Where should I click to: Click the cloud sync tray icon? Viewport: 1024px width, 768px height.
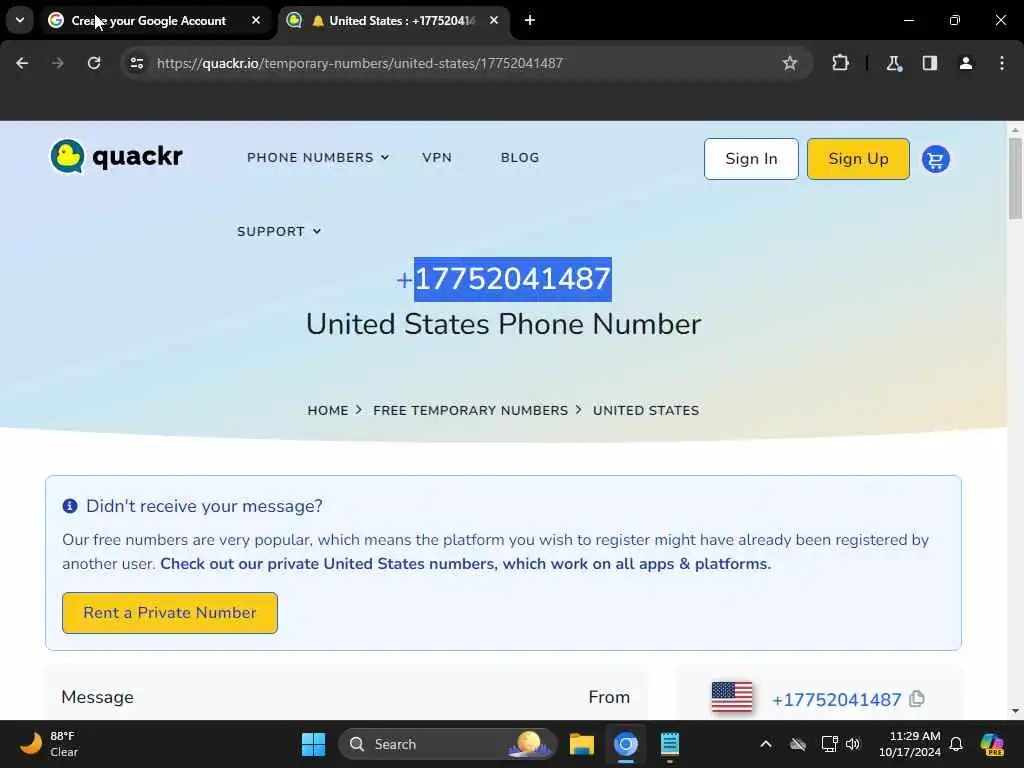pyautogui.click(x=797, y=744)
